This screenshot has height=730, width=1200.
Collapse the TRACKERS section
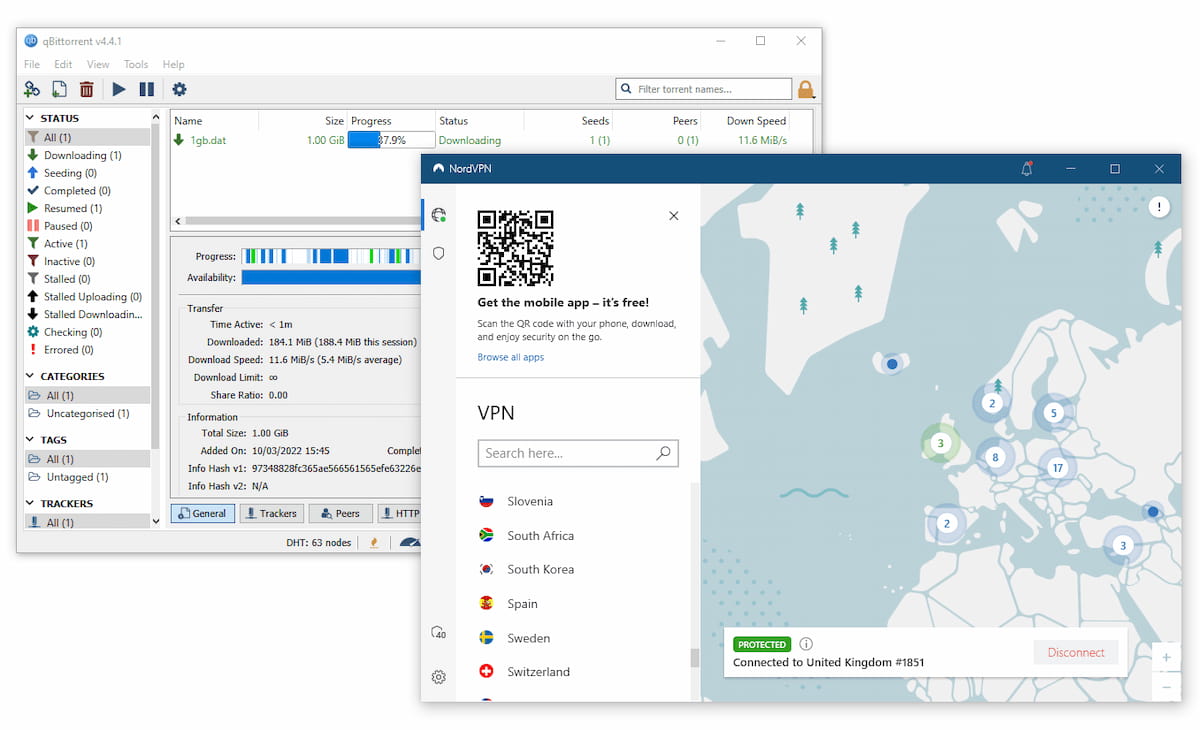point(31,504)
